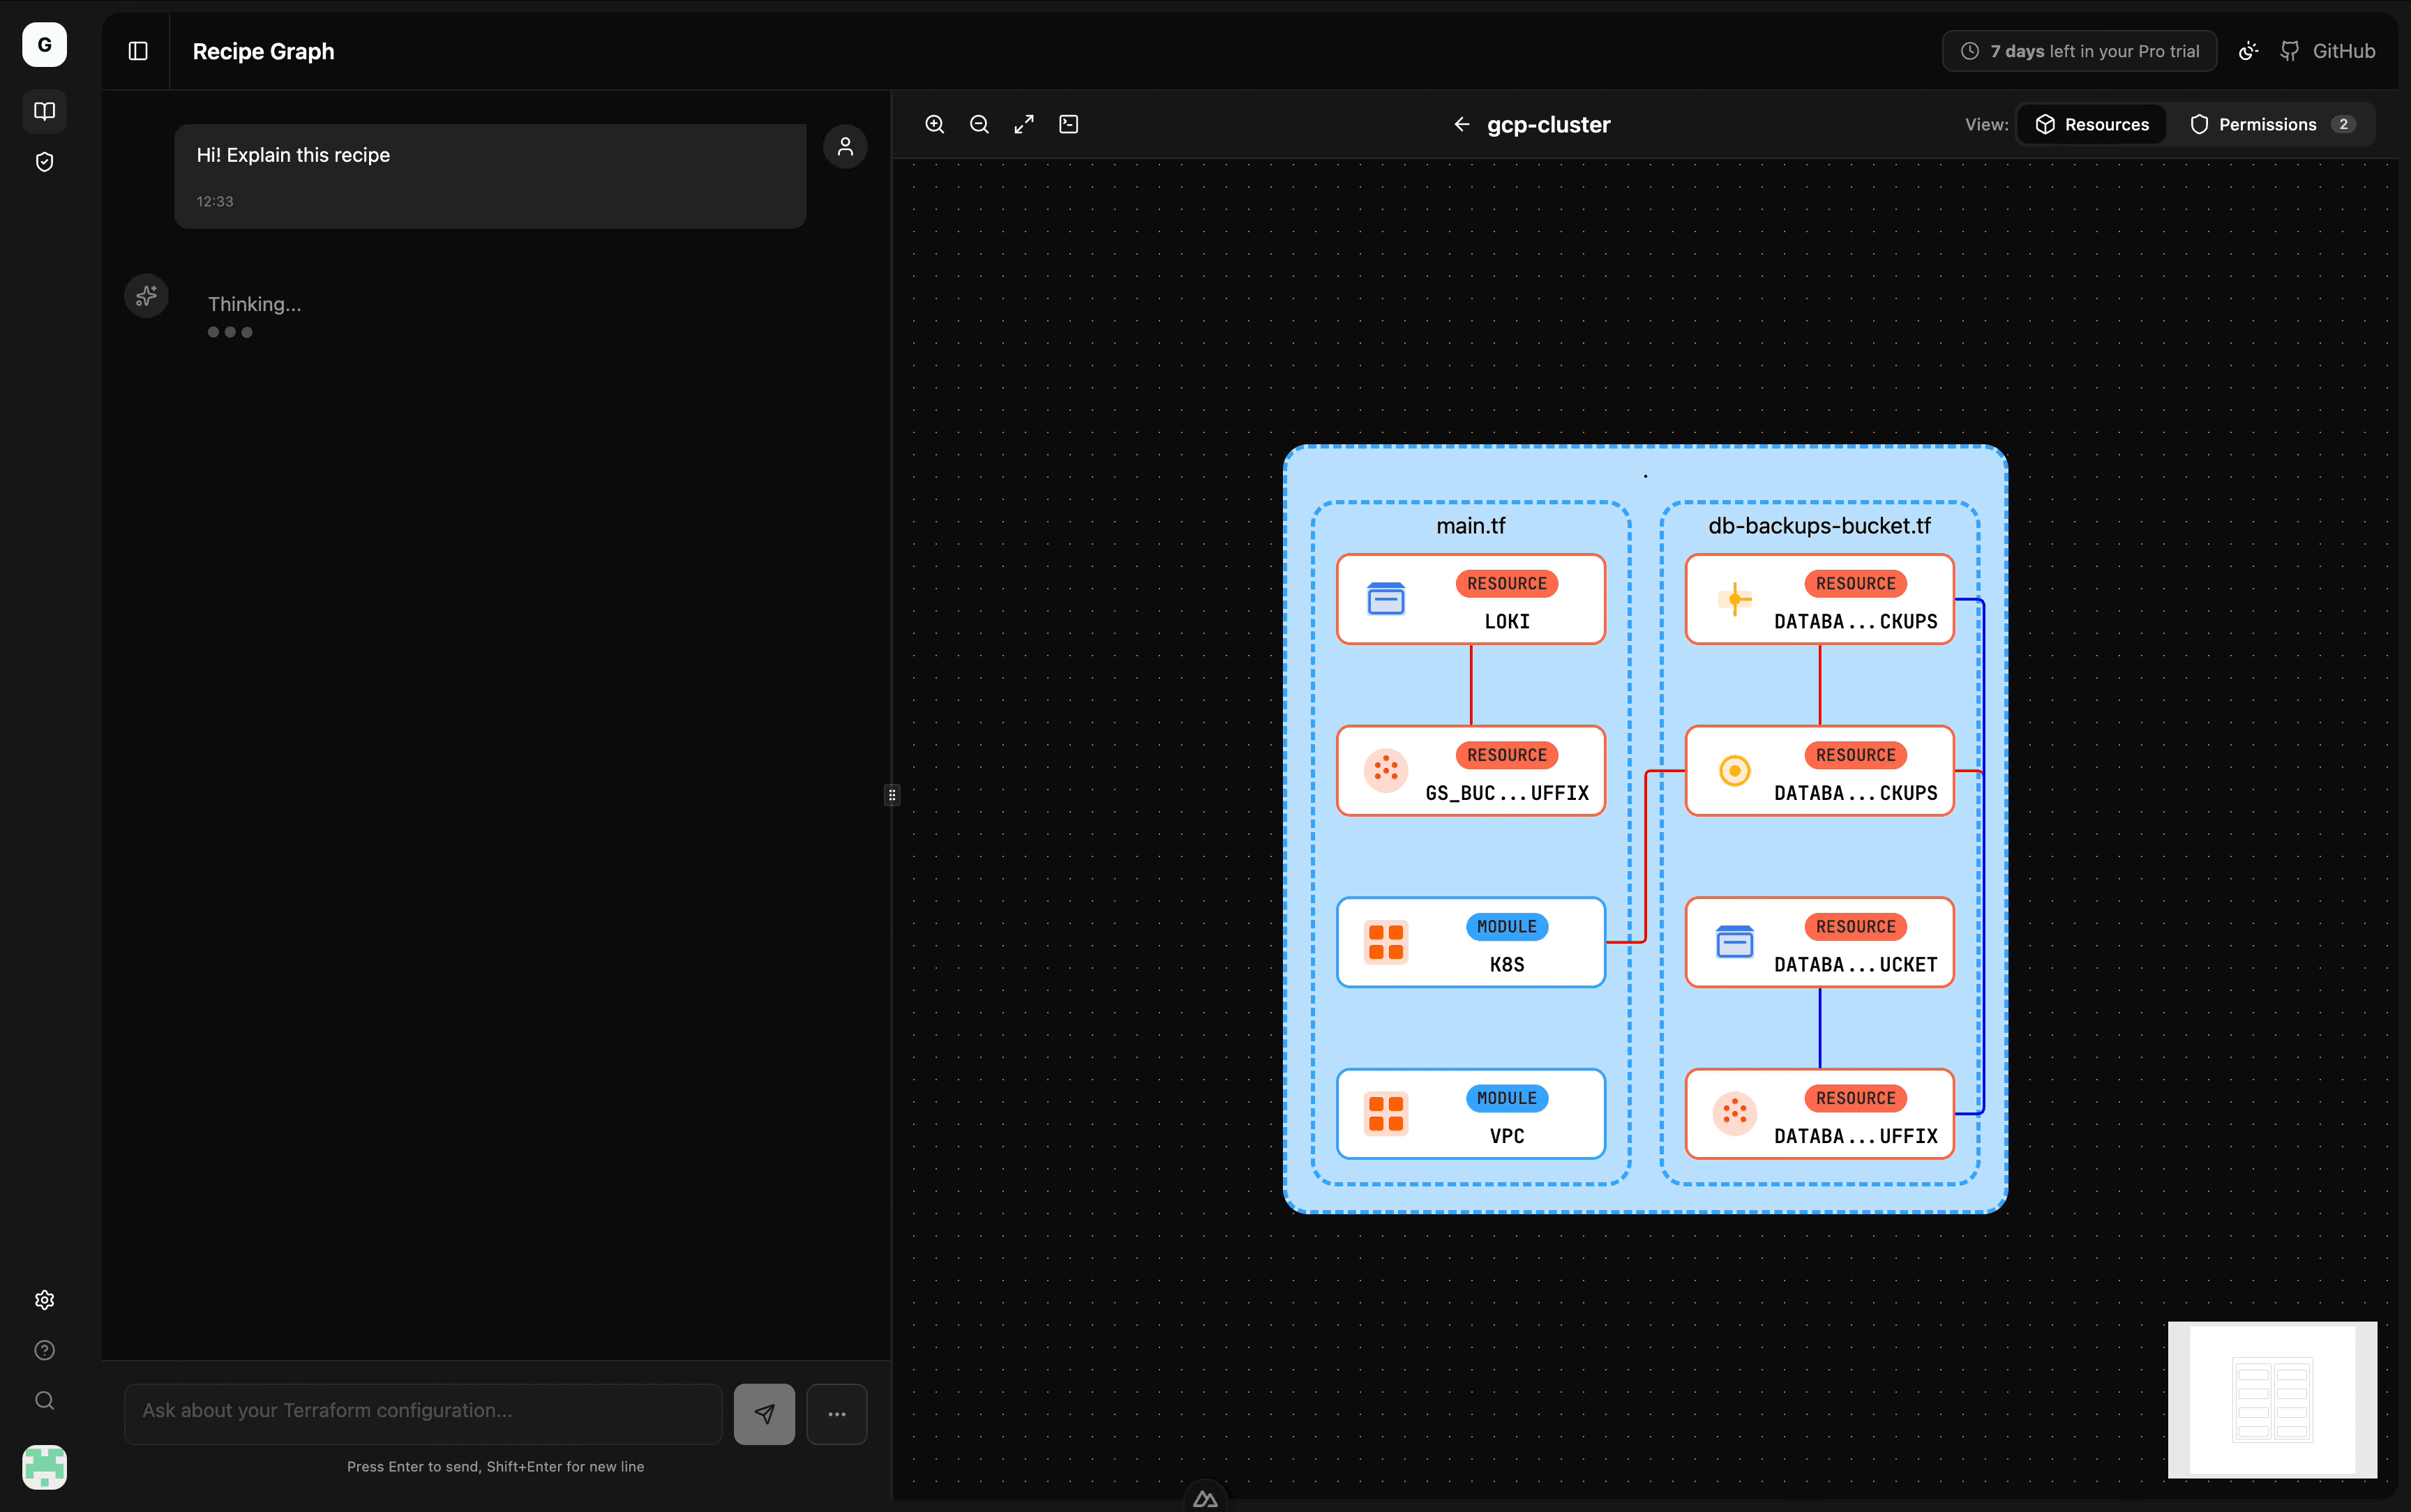Open the more options menu in chat

(x=836, y=1413)
